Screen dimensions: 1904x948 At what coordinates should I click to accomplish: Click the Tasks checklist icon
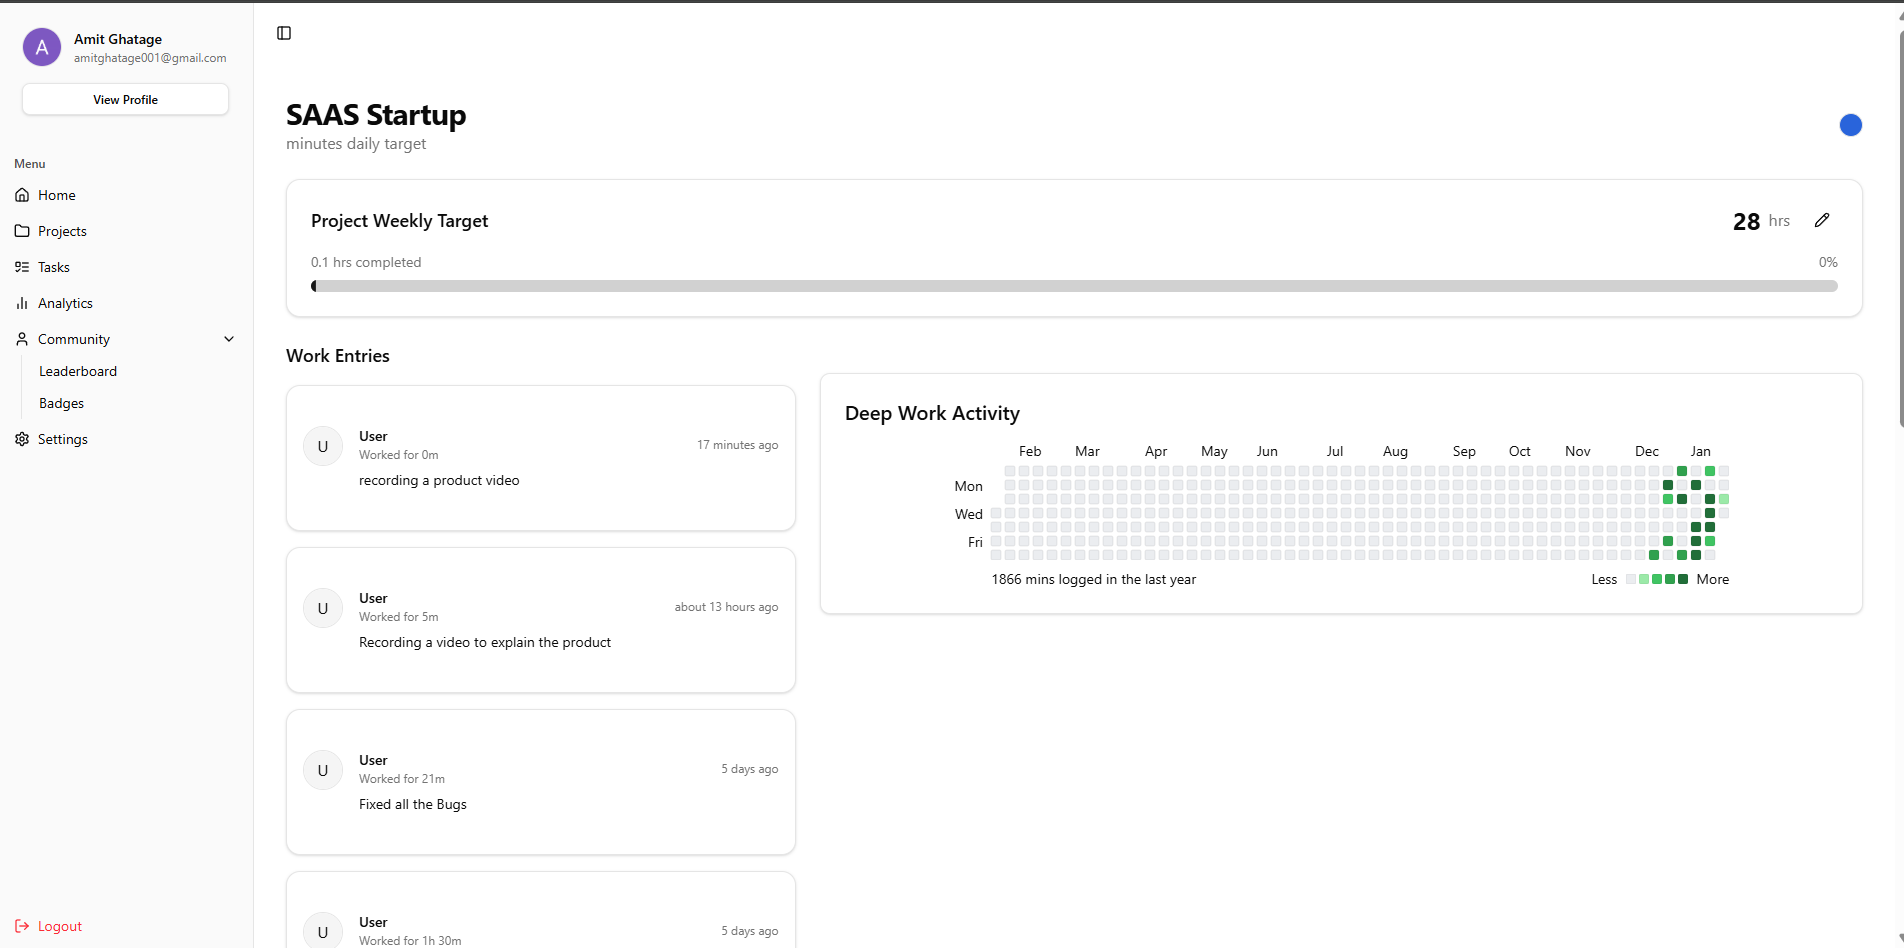[x=22, y=267]
